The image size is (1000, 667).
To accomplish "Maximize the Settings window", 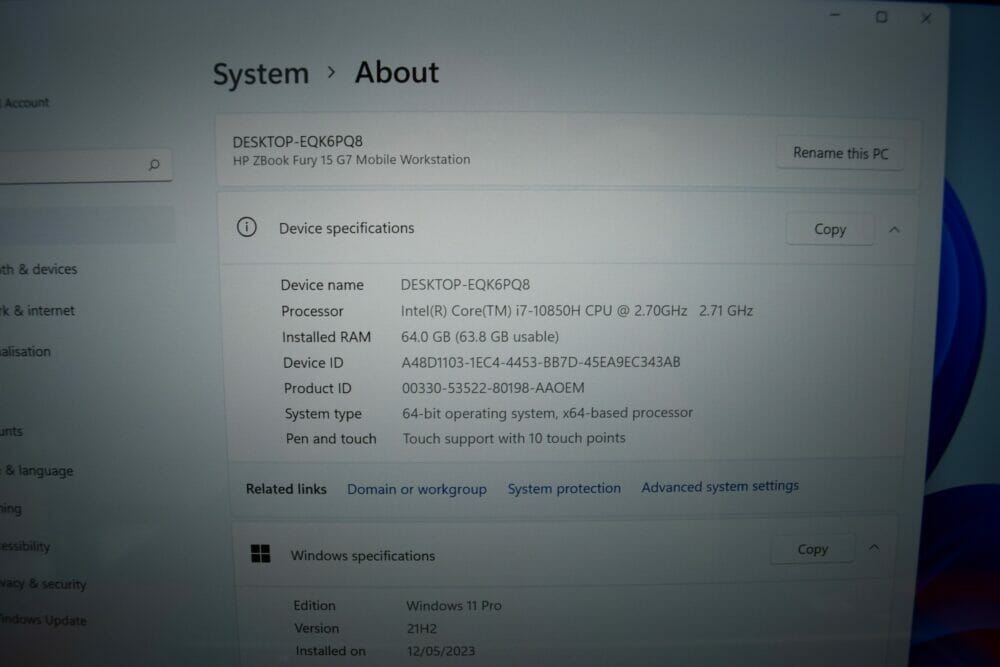I will (881, 17).
